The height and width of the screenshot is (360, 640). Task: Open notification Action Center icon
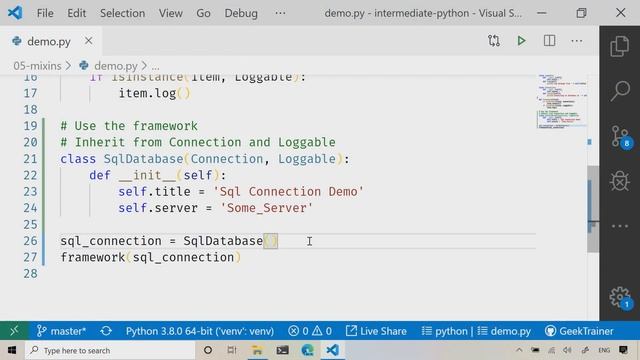click(623, 350)
